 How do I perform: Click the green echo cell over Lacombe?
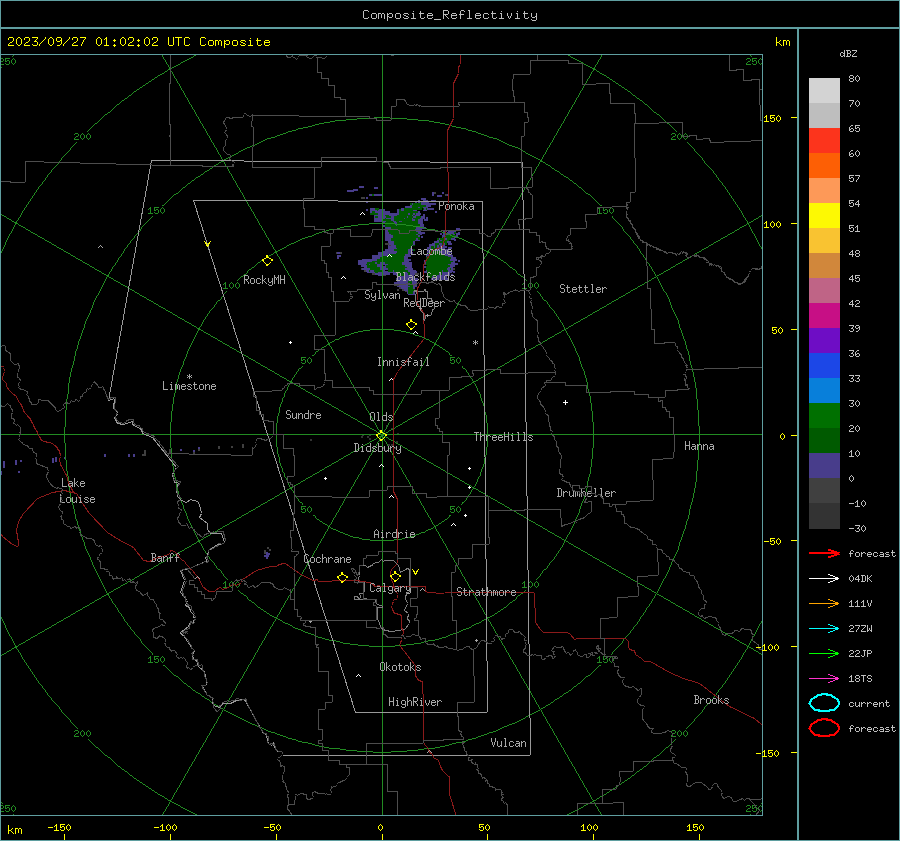439,264
